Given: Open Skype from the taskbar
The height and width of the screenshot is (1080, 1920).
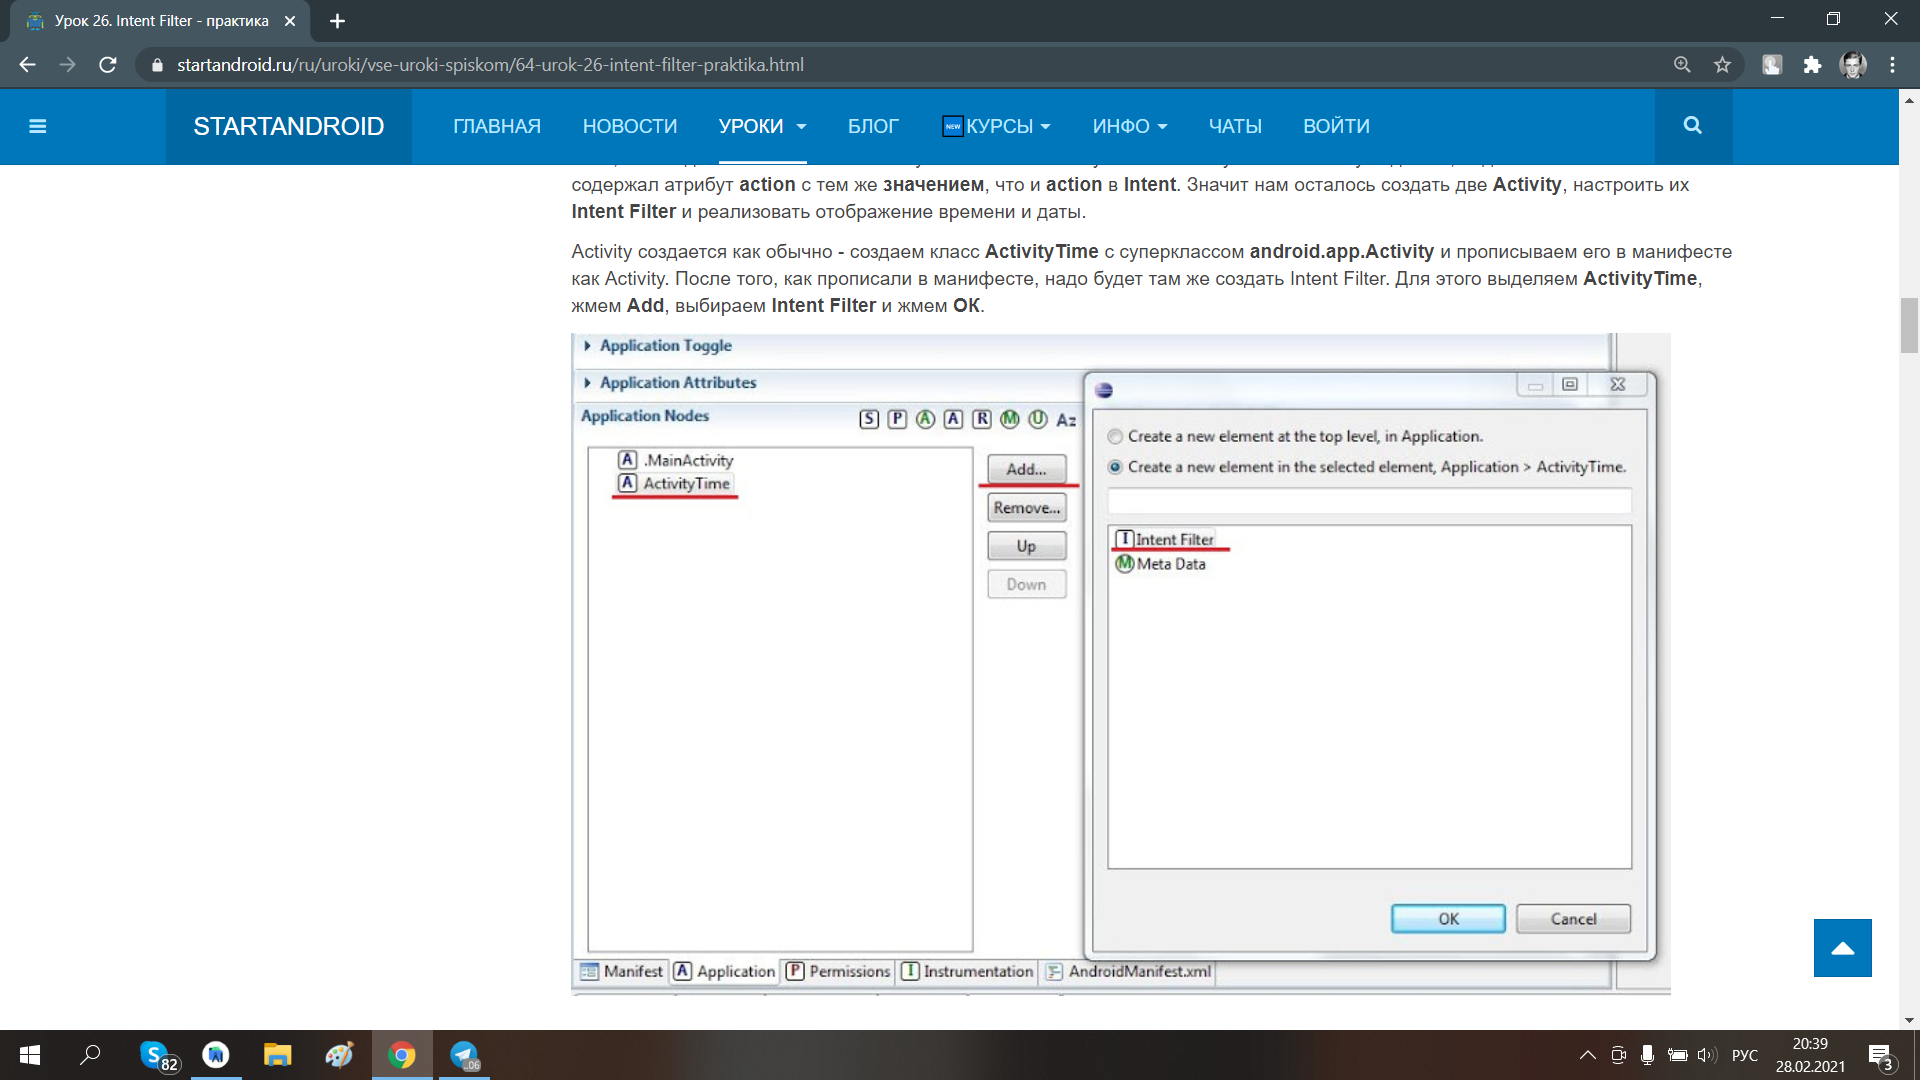Looking at the screenshot, I should point(154,1055).
